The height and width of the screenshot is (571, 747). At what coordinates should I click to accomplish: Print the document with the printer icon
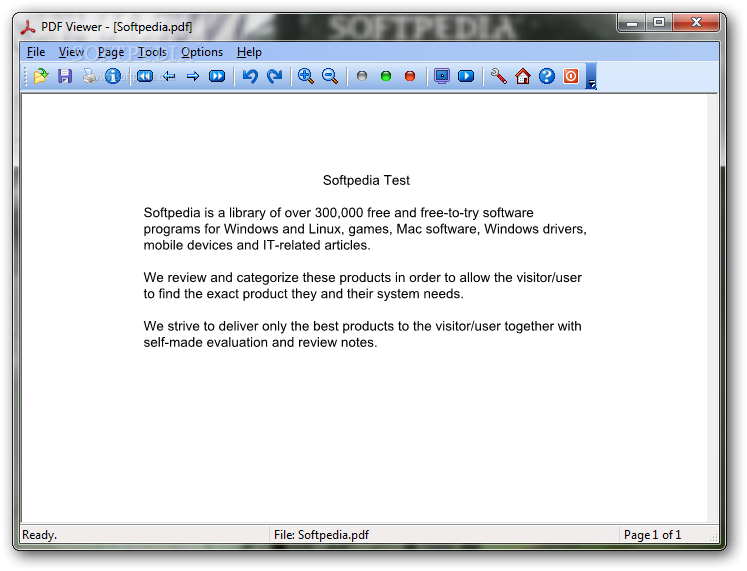tap(89, 76)
